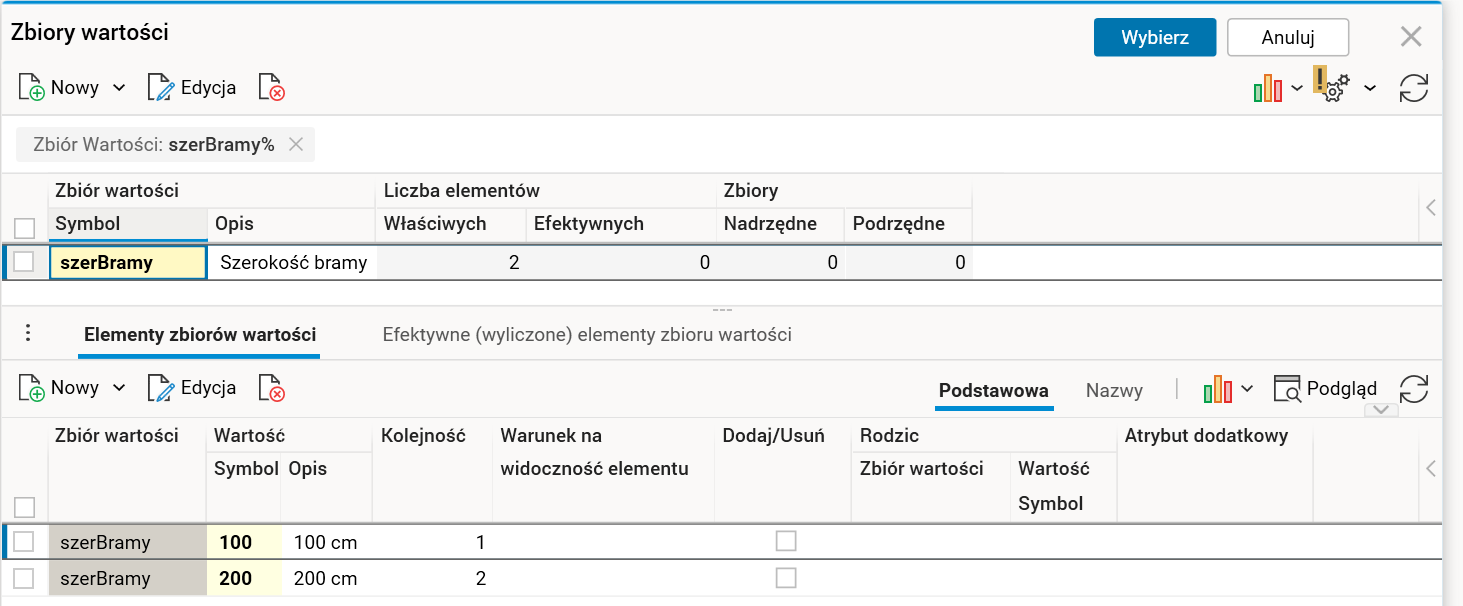Enable Dodaj/Usuń for value 200
1463x606 pixels.
point(786,577)
